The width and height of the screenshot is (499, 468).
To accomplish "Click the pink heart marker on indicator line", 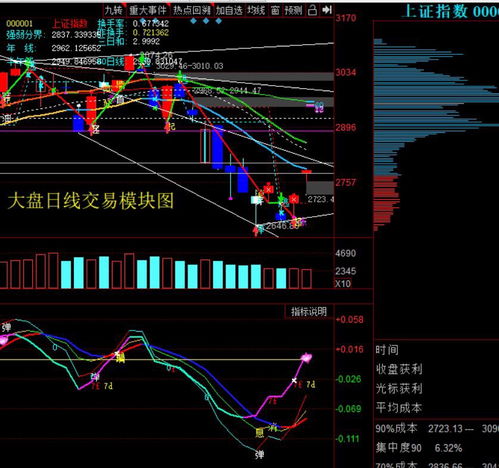I will 306,358.
